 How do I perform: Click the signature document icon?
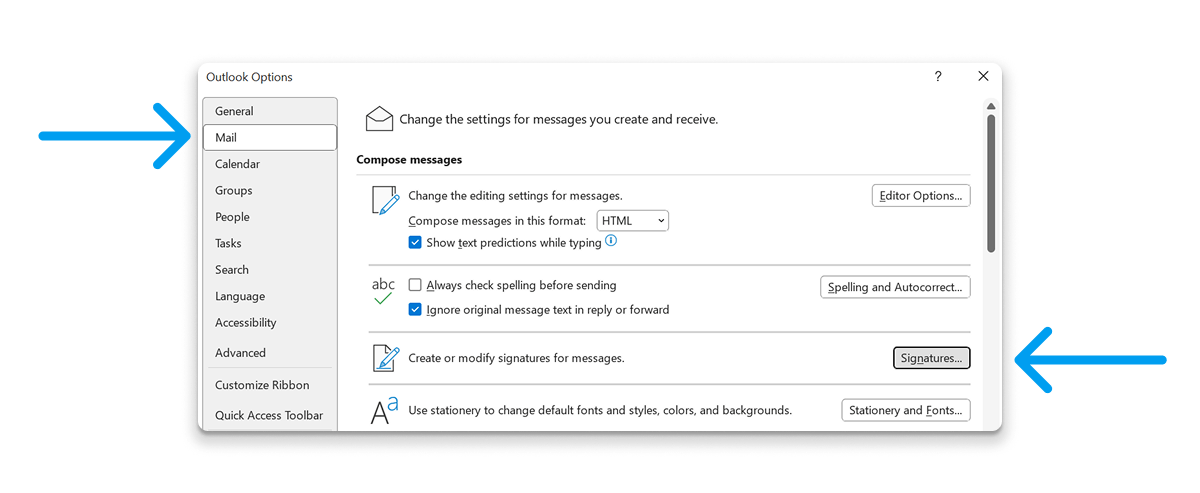(x=385, y=358)
